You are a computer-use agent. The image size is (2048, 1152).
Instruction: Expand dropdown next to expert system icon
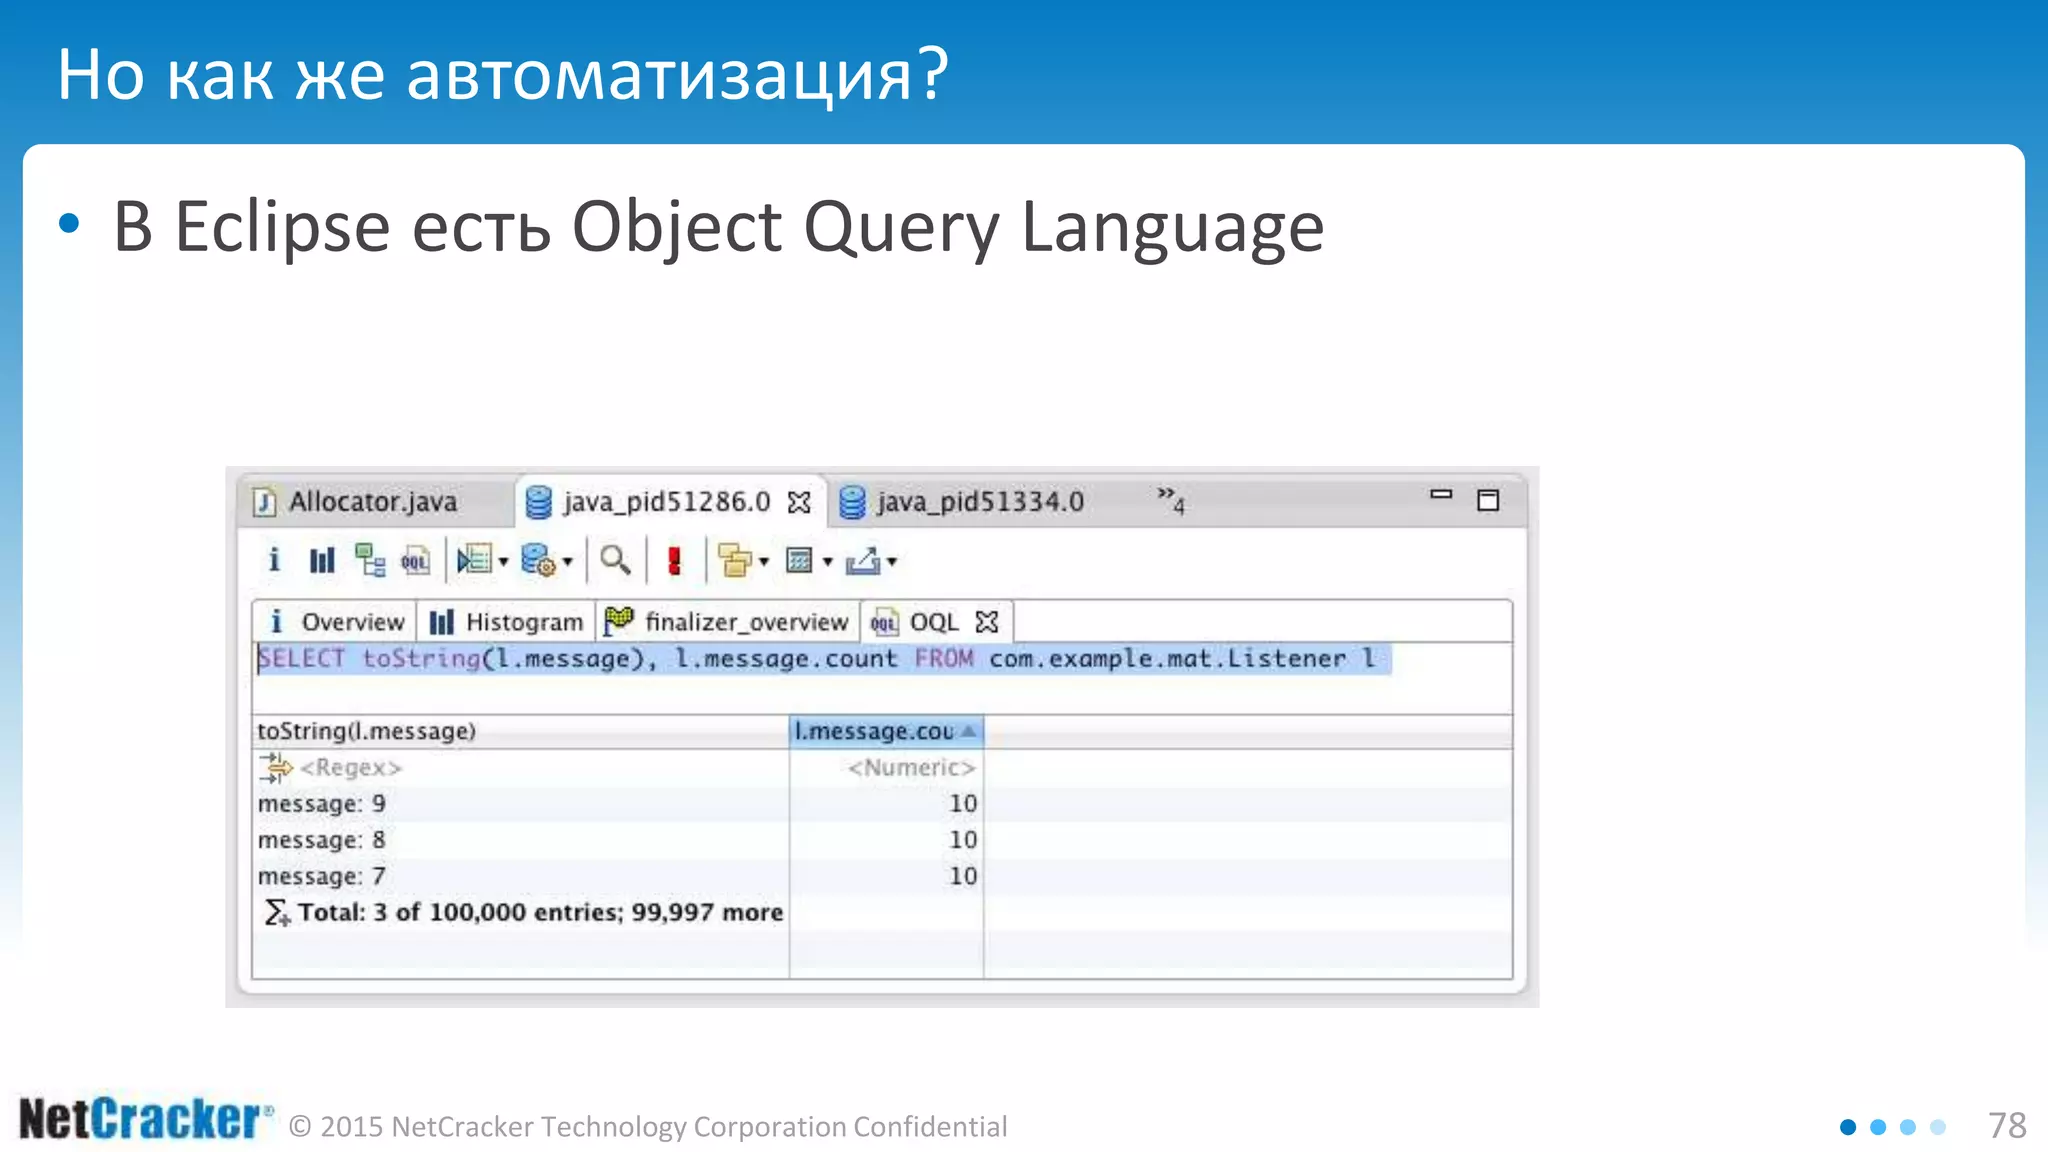(503, 562)
